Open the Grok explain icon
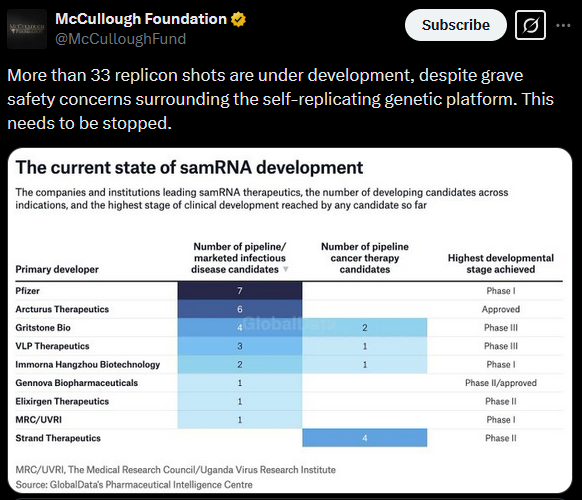Image resolution: width=582 pixels, height=500 pixels. pyautogui.click(x=530, y=25)
